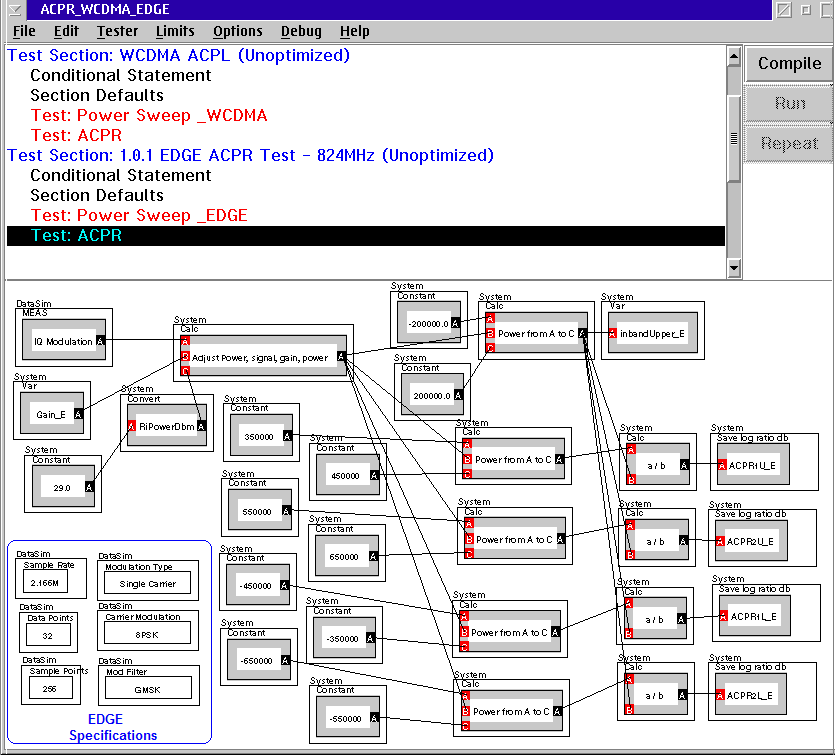836x755 pixels.
Task: Open the Limits menu
Action: tap(175, 31)
